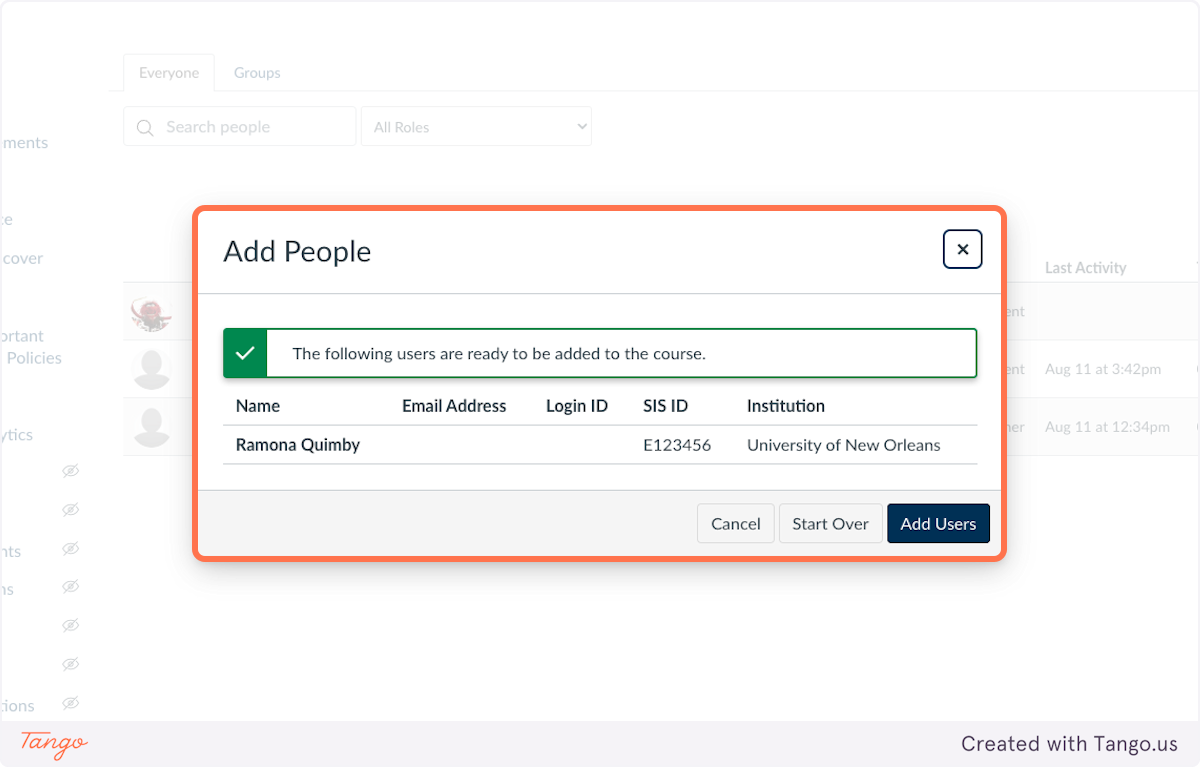The width and height of the screenshot is (1200, 767).
Task: Open the All Roles dropdown
Action: 476,127
